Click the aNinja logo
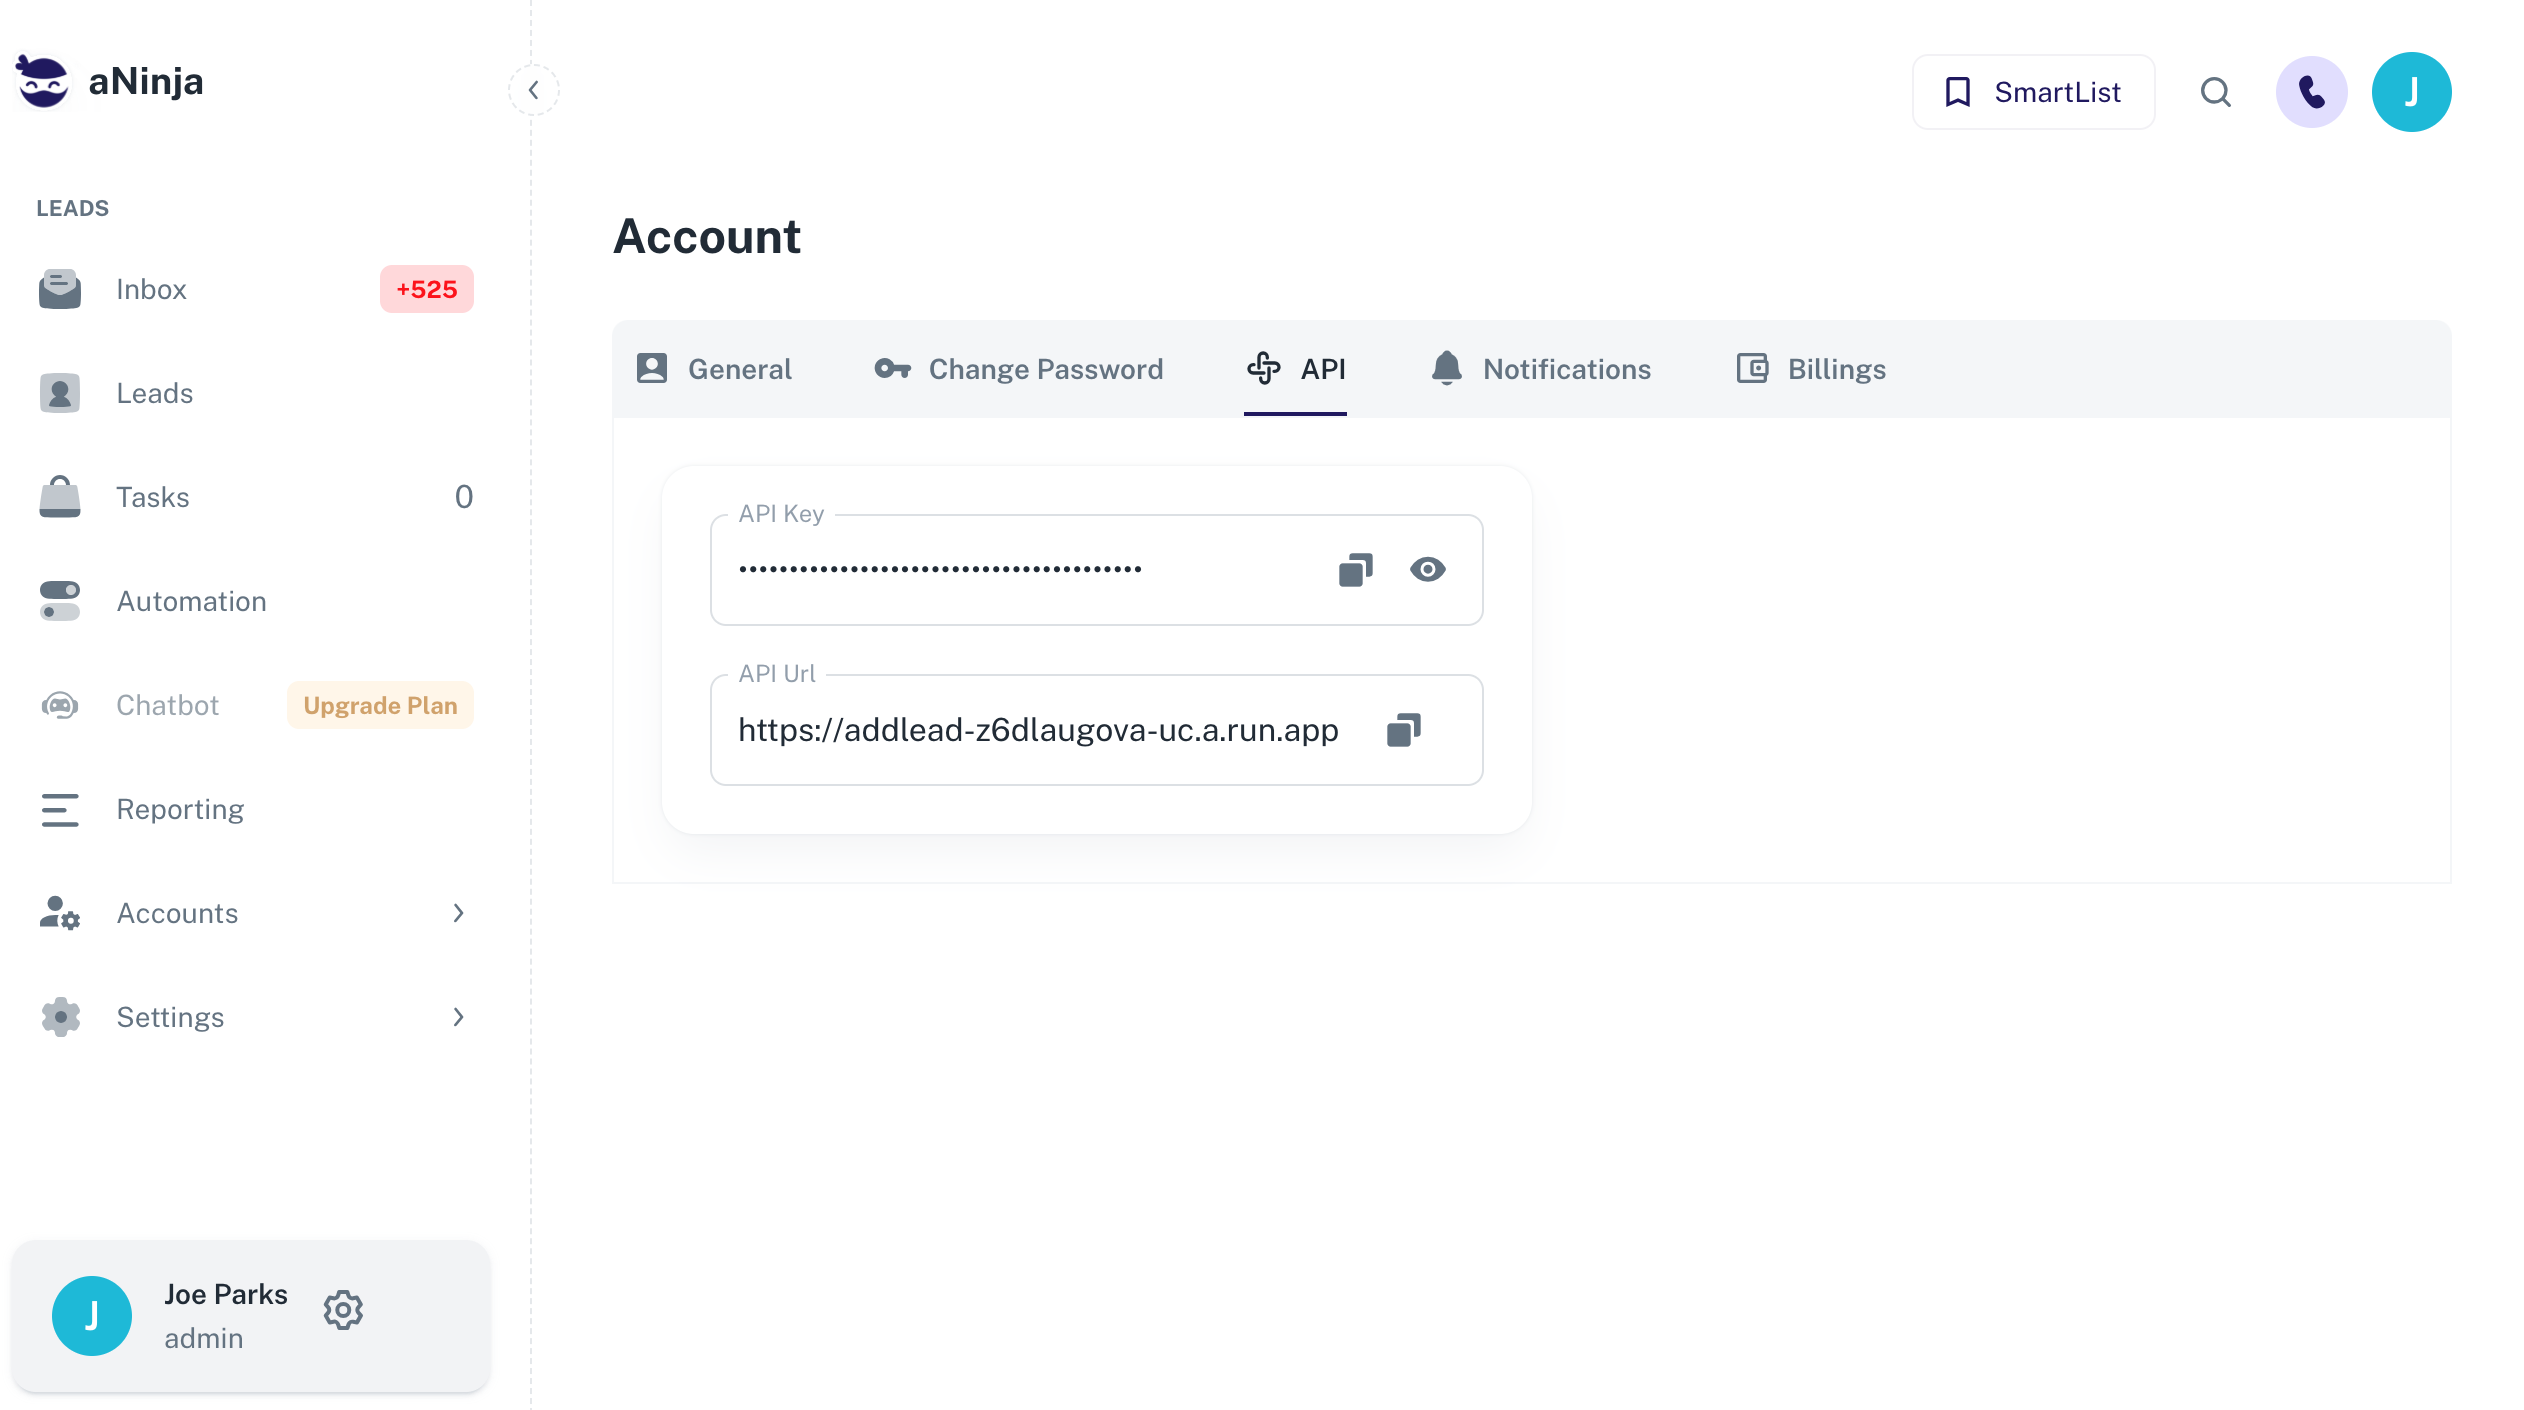Screen dimensions: 2524x1410 (x=110, y=82)
